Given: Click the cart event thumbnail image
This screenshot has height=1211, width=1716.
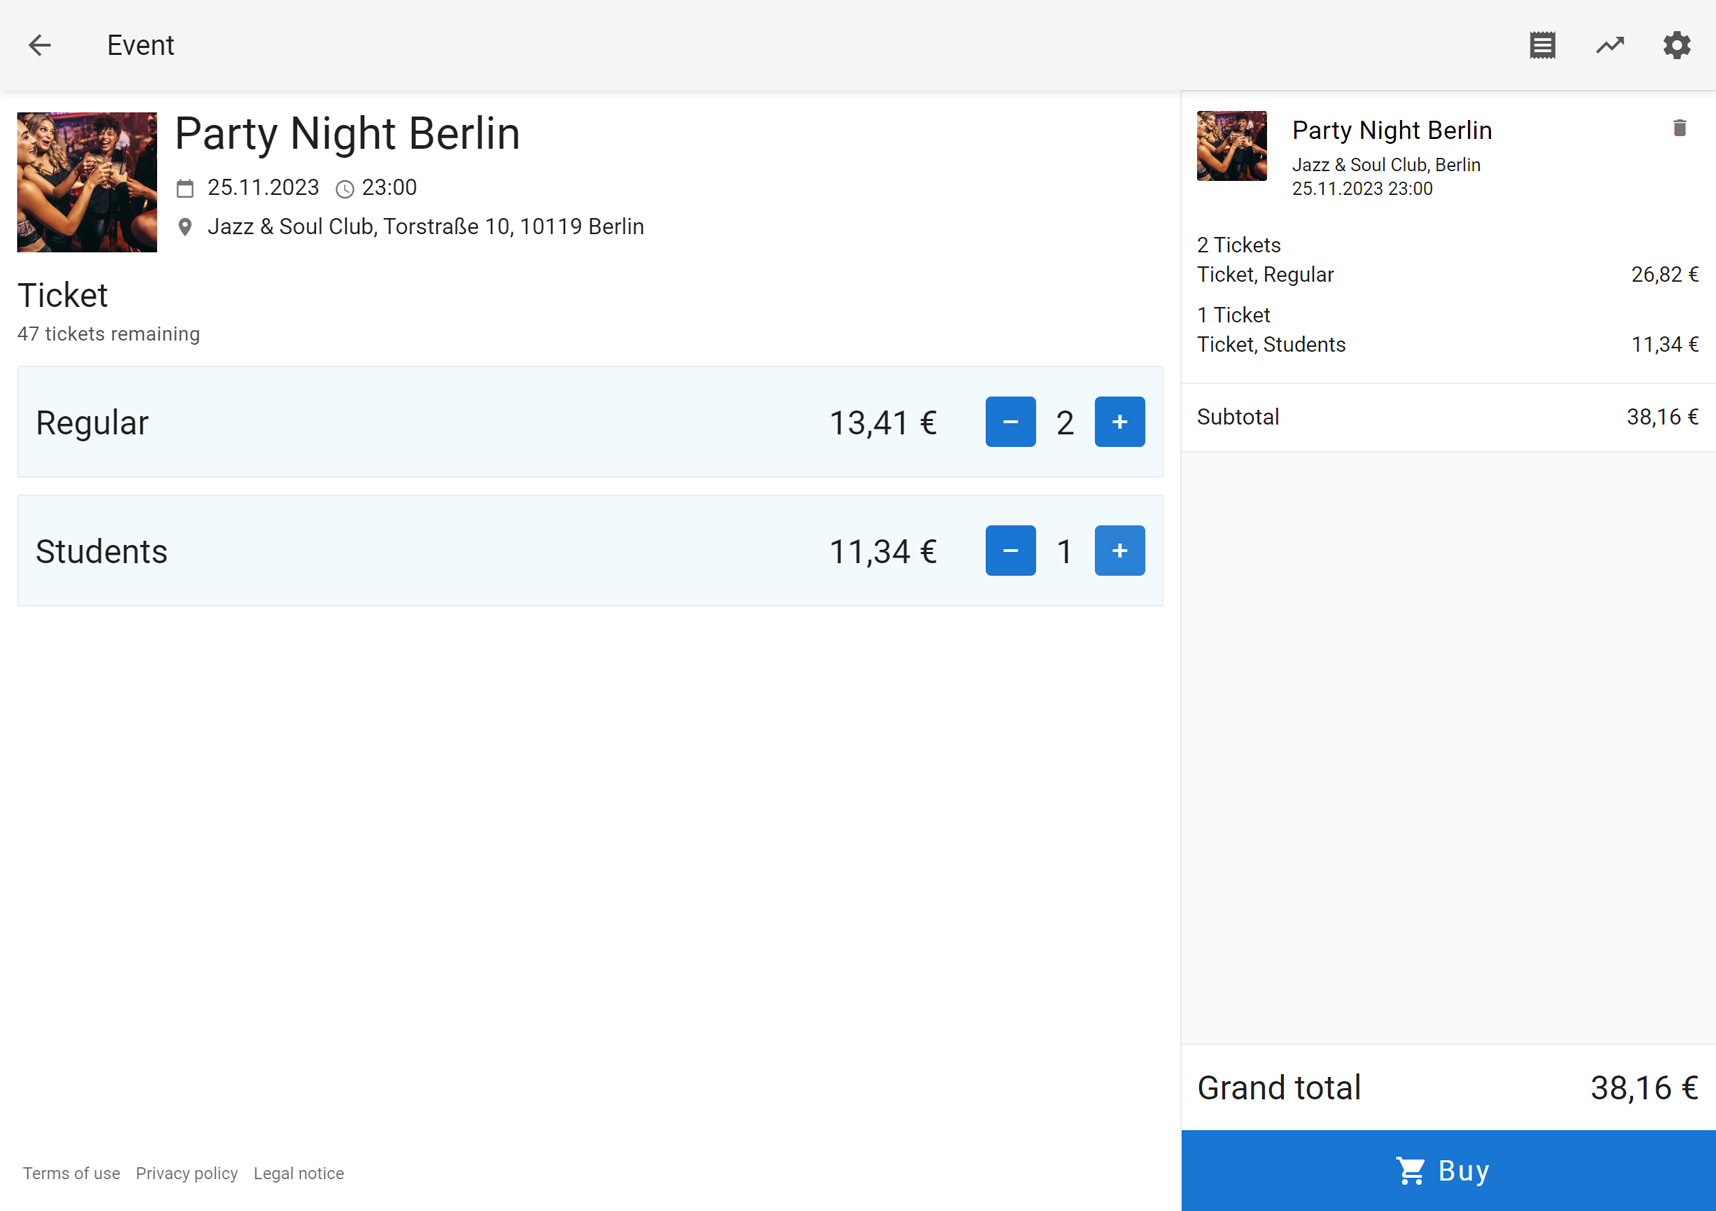Looking at the screenshot, I should [x=1231, y=146].
